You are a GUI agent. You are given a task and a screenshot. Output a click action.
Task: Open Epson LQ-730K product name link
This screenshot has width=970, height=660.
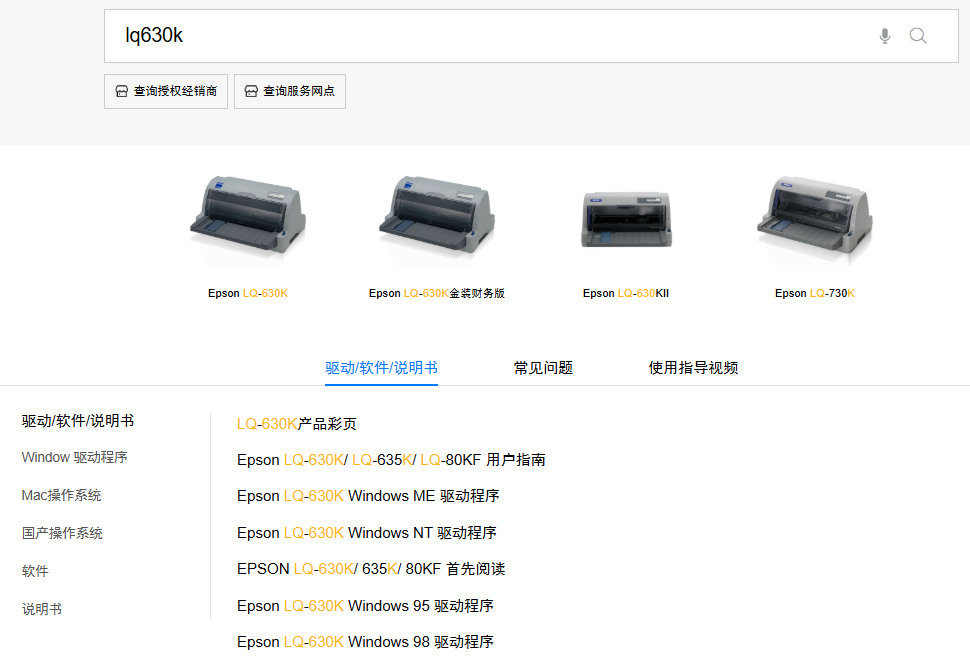pos(815,293)
